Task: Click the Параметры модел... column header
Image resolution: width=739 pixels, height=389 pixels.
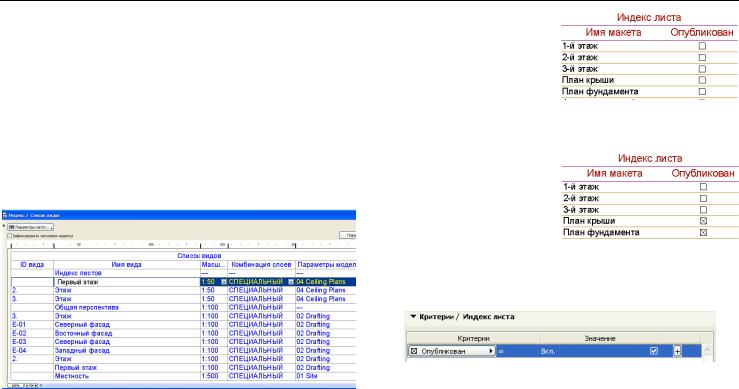Action: click(326, 265)
